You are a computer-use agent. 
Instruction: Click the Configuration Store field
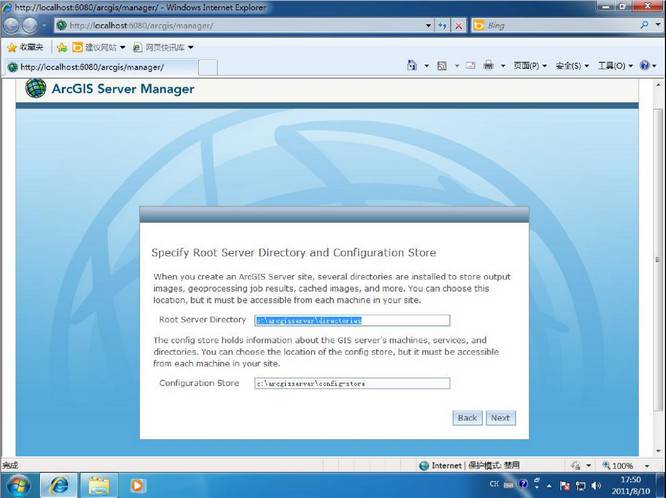(x=352, y=383)
